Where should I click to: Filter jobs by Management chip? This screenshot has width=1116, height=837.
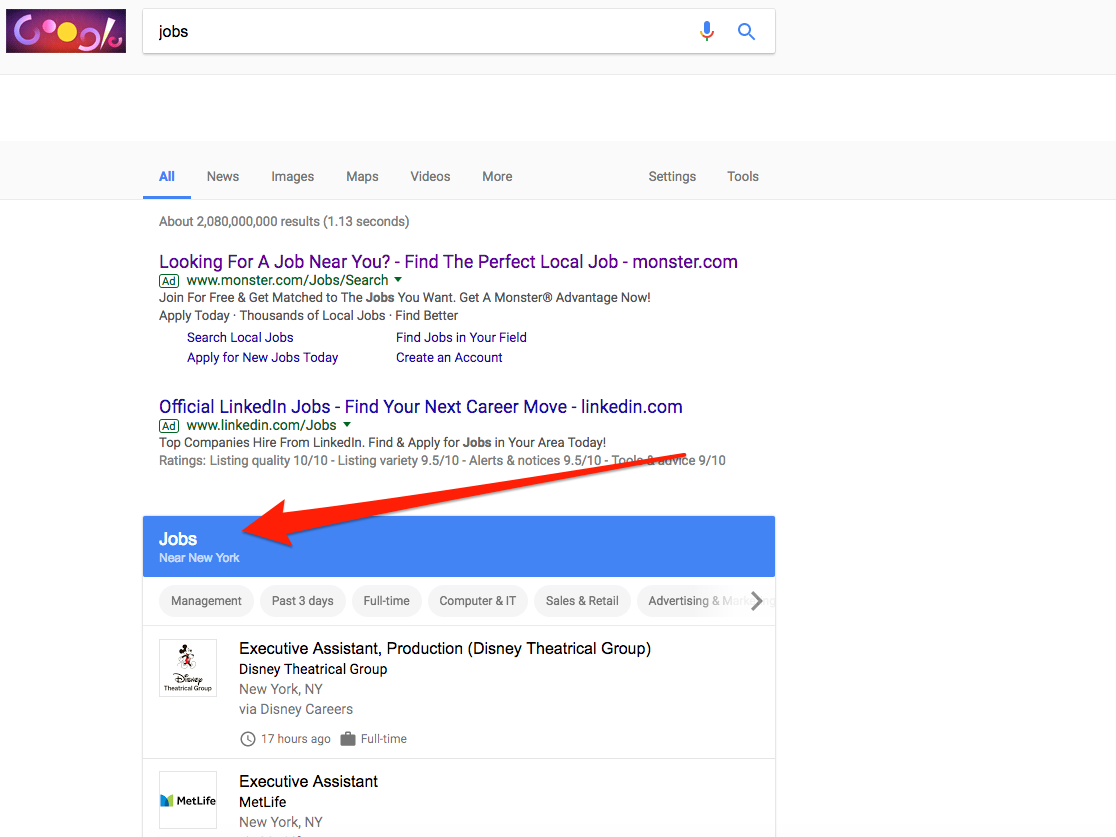click(x=206, y=601)
